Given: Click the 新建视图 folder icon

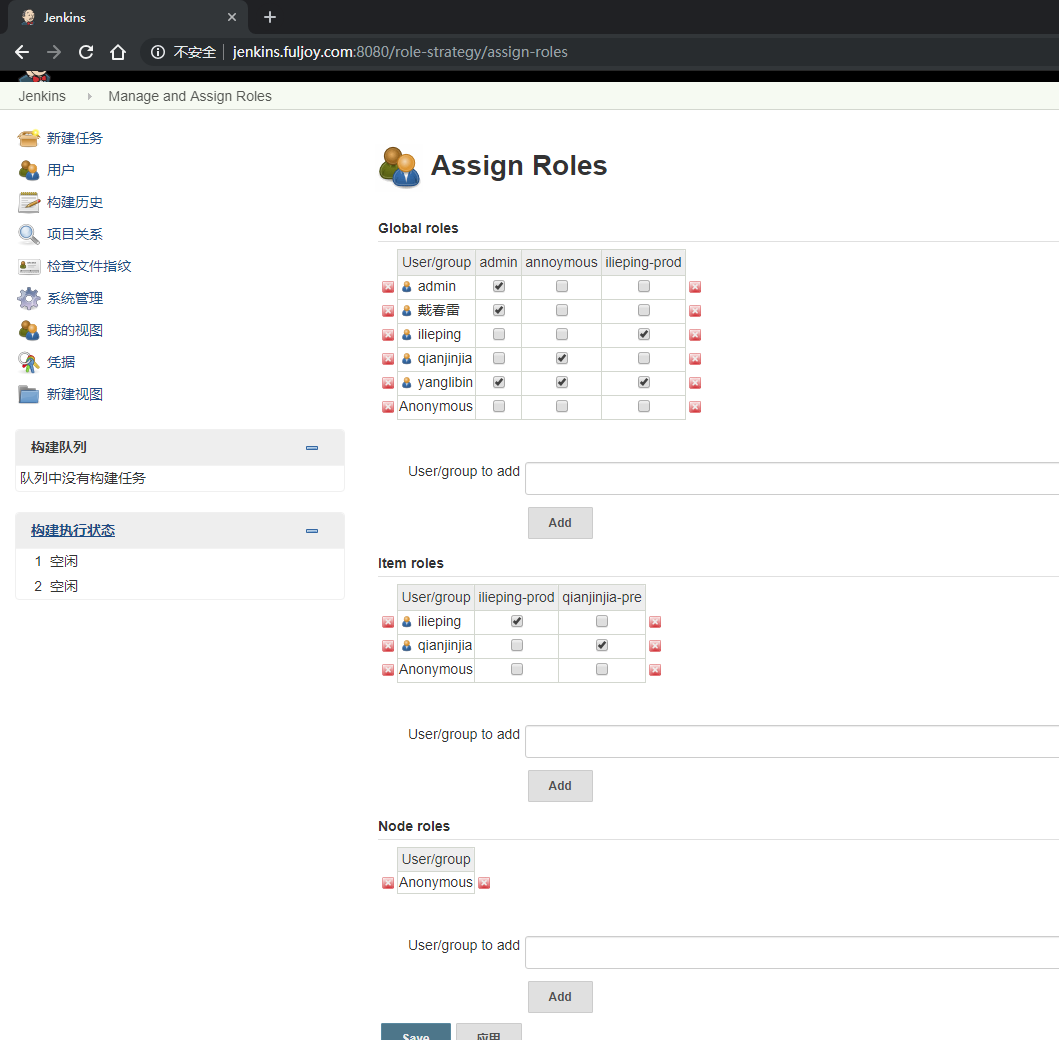Looking at the screenshot, I should [28, 394].
